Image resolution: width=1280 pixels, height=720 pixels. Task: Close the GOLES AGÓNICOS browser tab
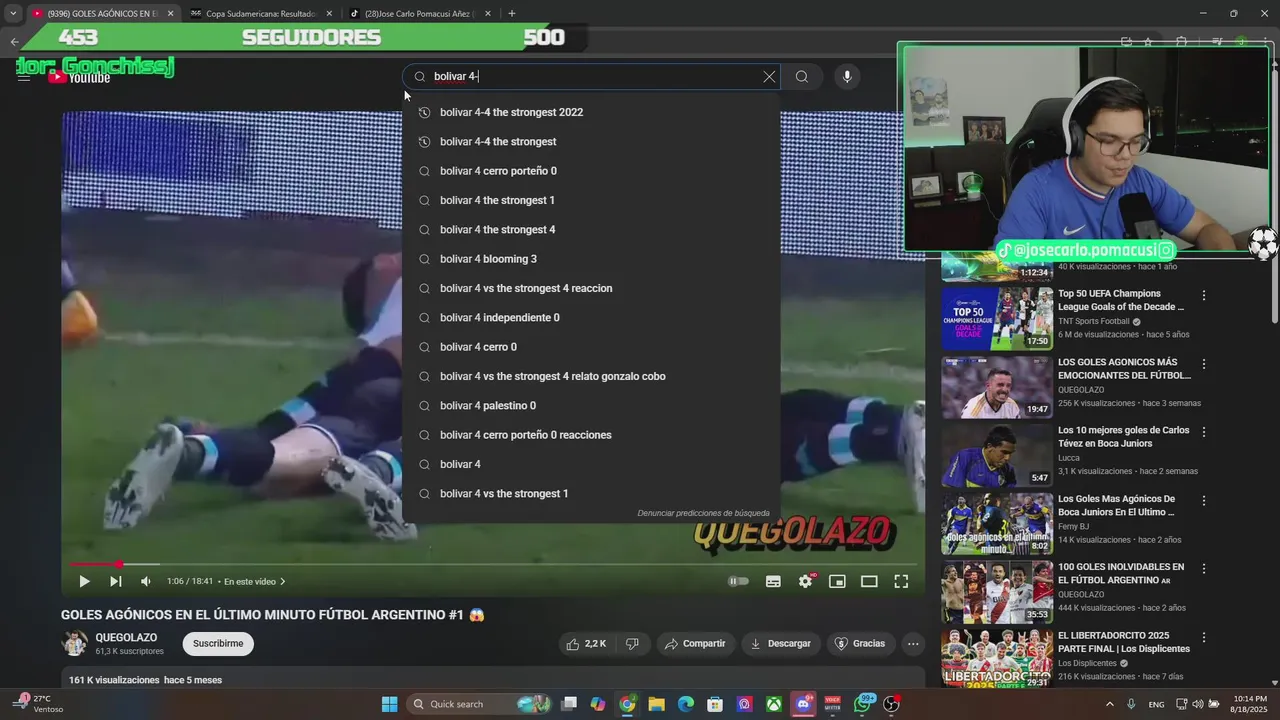[170, 14]
